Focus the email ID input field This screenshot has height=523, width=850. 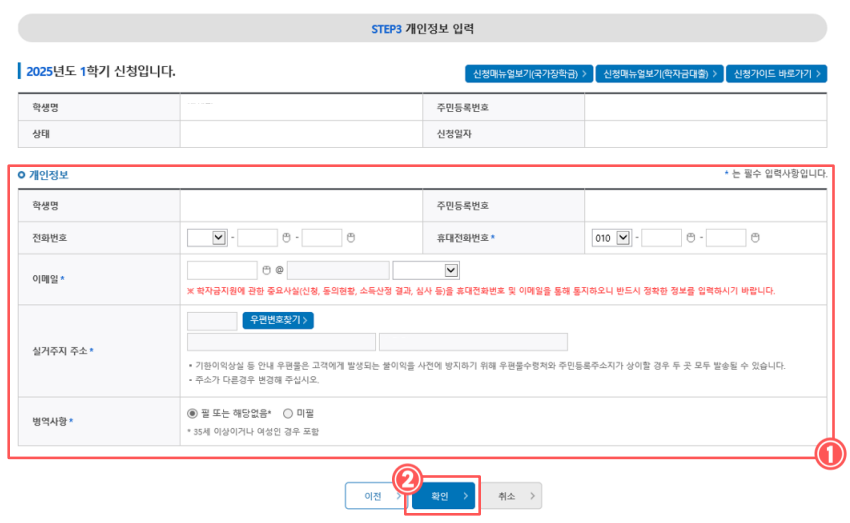point(222,270)
